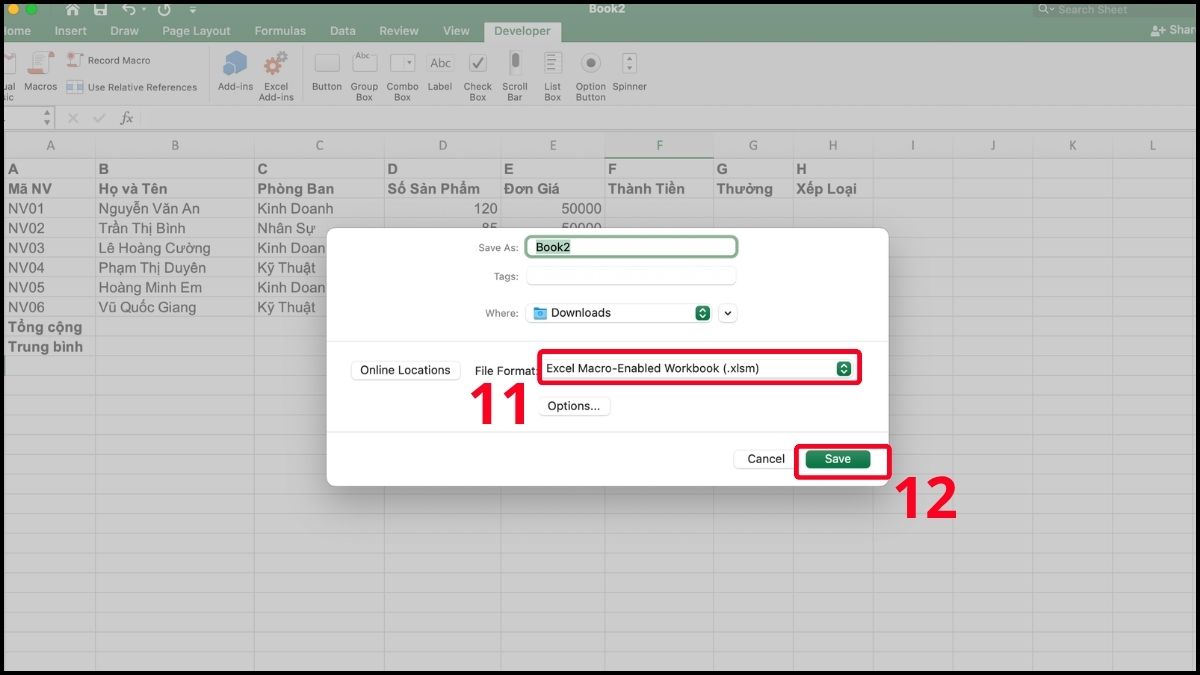Select column J header
The height and width of the screenshot is (675, 1200).
(x=993, y=146)
